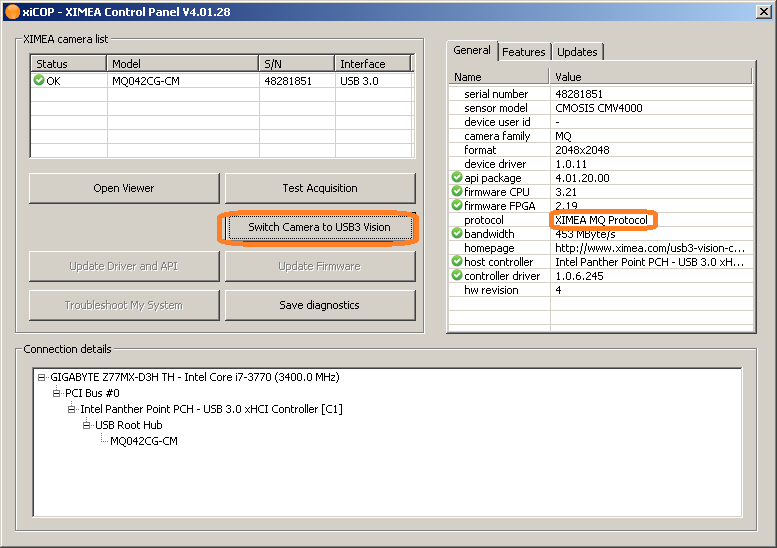Click serial 48281851 in the camera list
777x548 pixels.
point(288,81)
